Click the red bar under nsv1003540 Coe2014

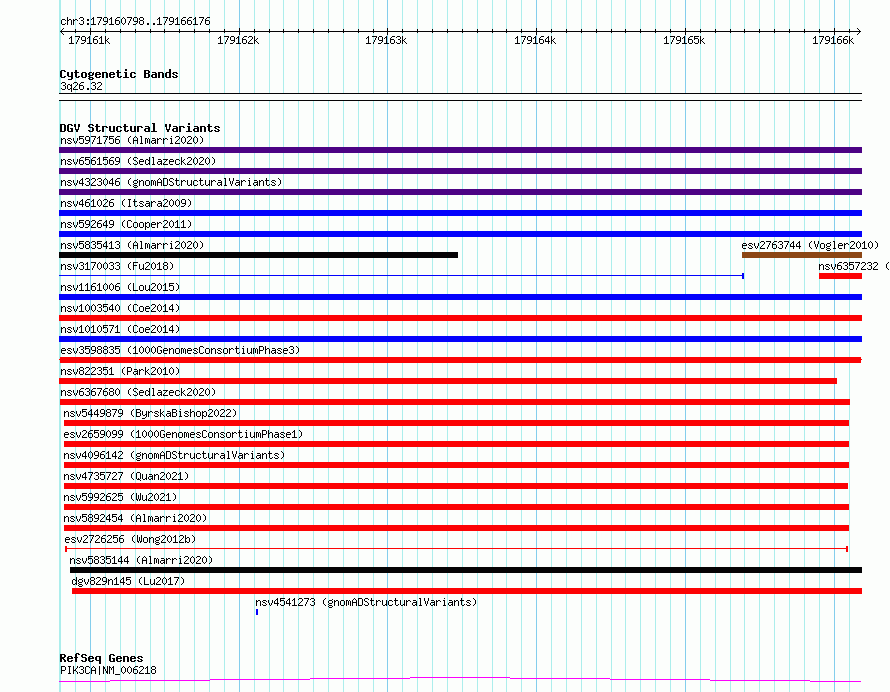tap(460, 318)
